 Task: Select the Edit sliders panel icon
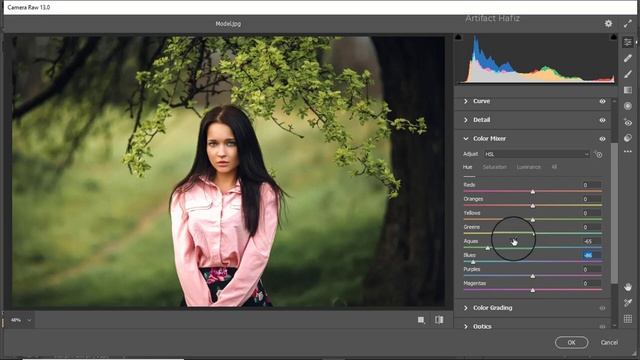[x=628, y=42]
